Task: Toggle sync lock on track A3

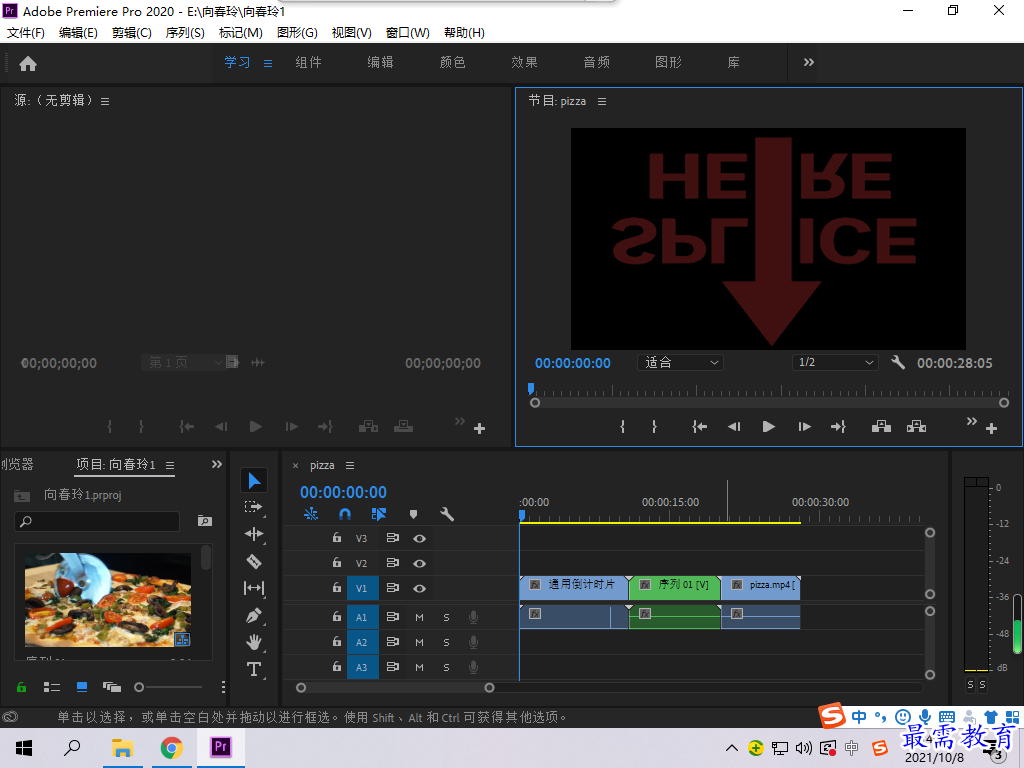Action: point(392,667)
